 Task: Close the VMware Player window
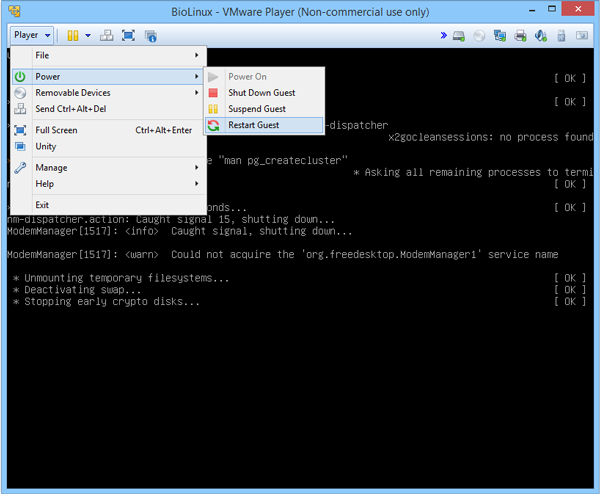click(x=578, y=9)
